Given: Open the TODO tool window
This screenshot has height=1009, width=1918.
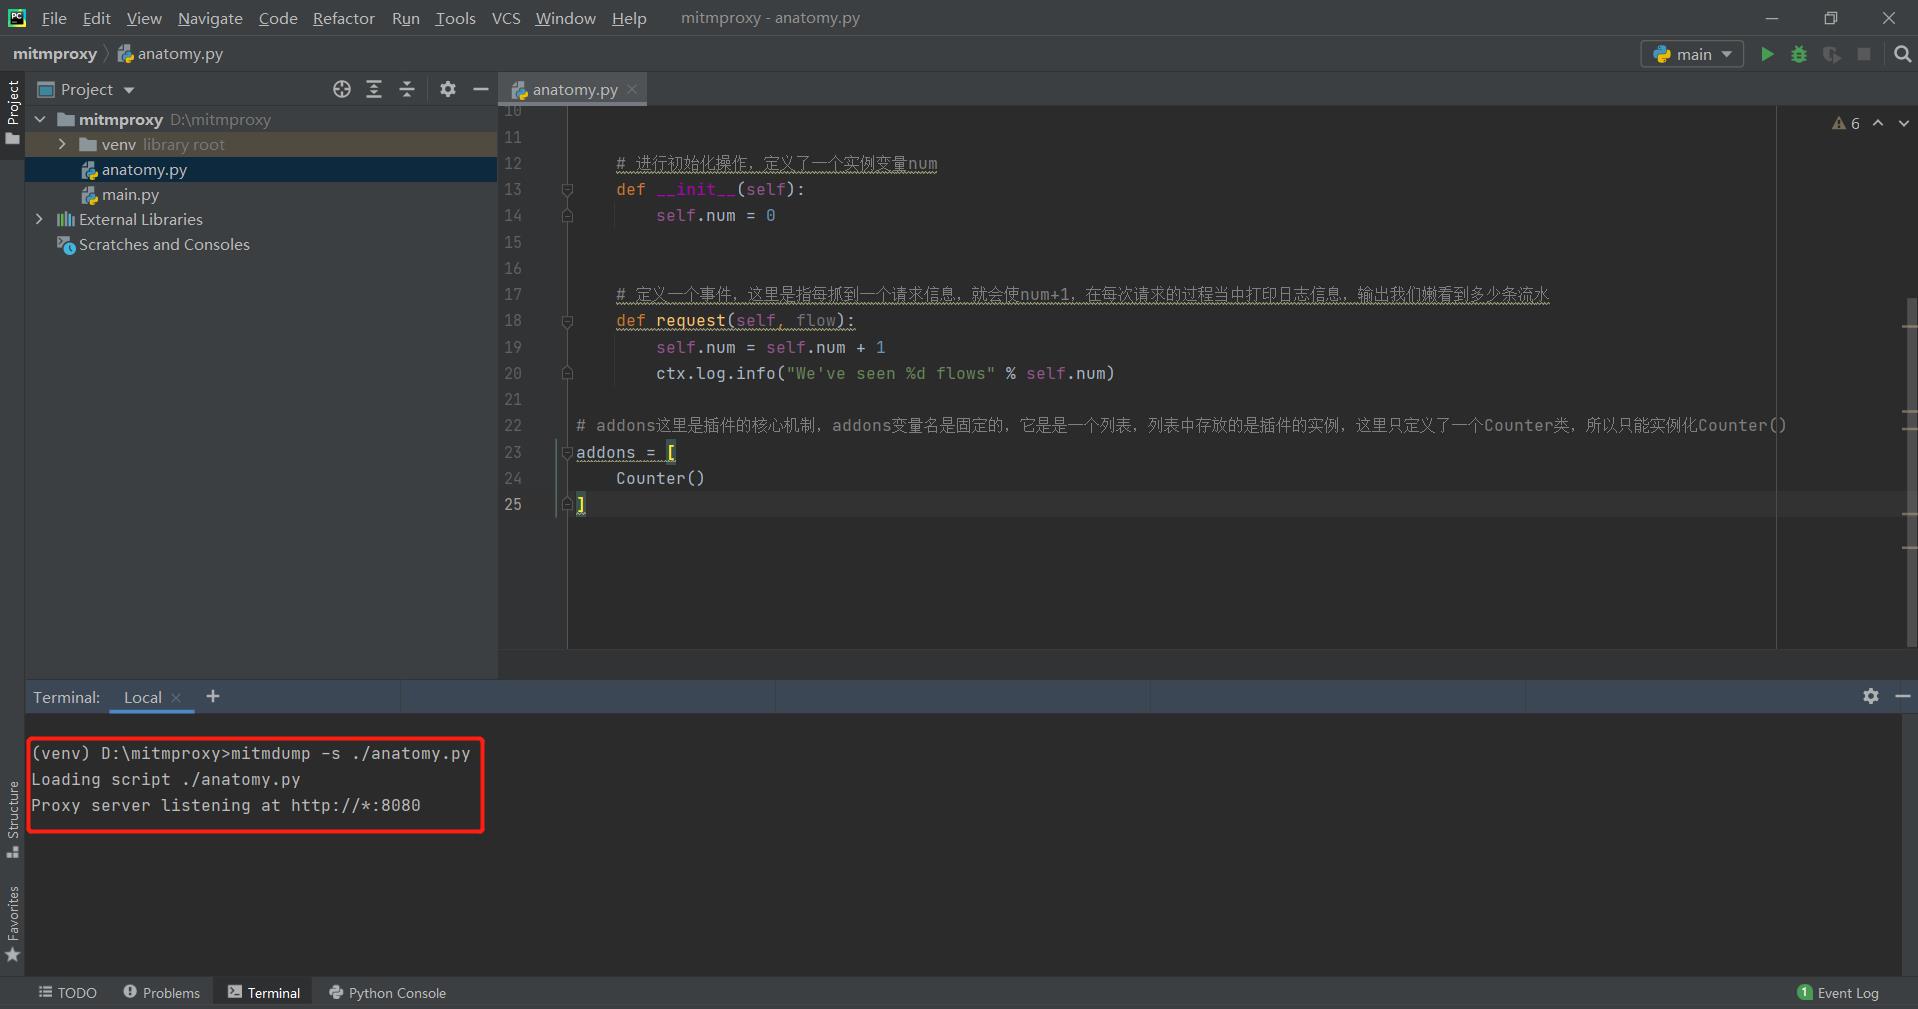Looking at the screenshot, I should click(x=68, y=992).
